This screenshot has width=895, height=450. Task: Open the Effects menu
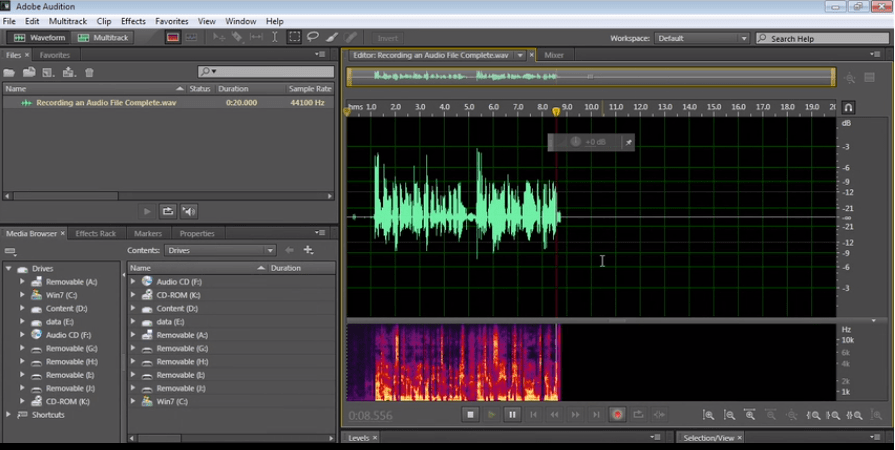(x=133, y=21)
